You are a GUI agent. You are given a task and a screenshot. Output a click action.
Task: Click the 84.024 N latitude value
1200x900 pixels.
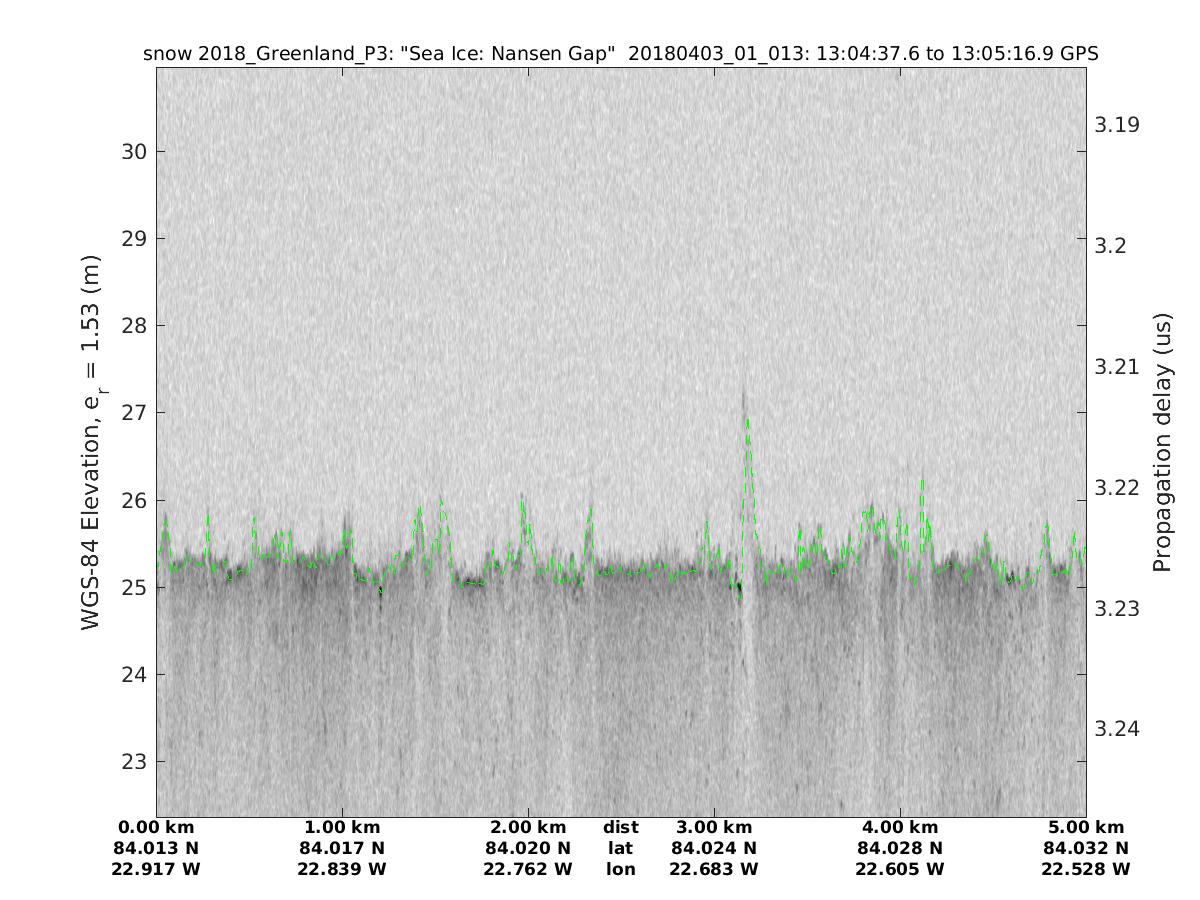714,849
